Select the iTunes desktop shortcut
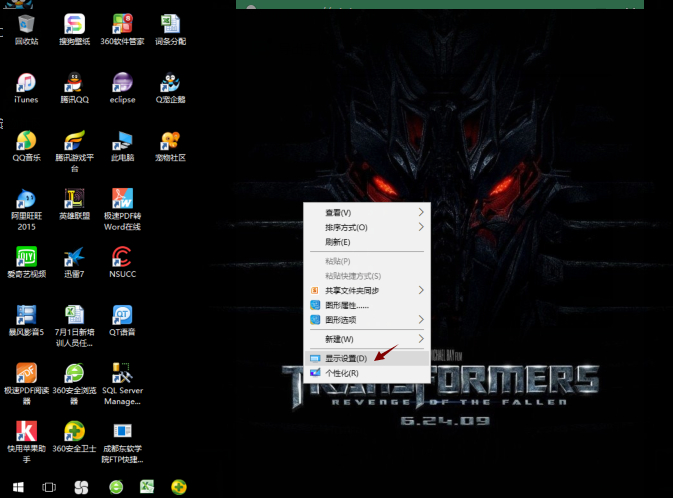 coord(26,88)
